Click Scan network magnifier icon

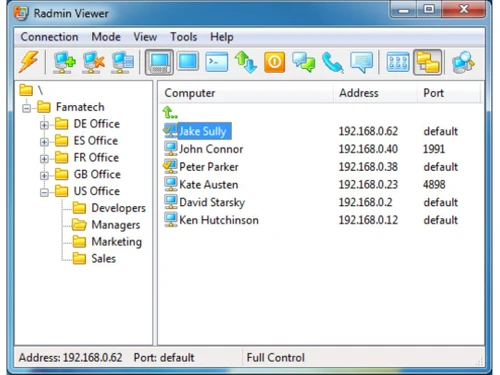pos(463,62)
